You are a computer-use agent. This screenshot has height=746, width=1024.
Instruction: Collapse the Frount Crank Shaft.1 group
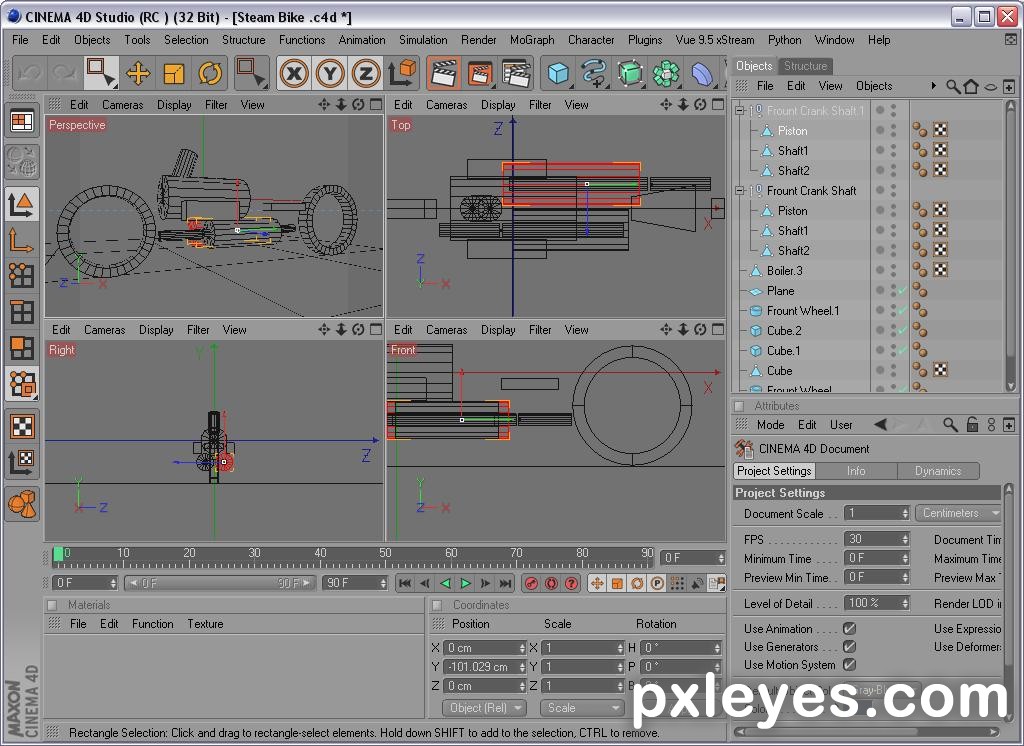click(x=739, y=111)
